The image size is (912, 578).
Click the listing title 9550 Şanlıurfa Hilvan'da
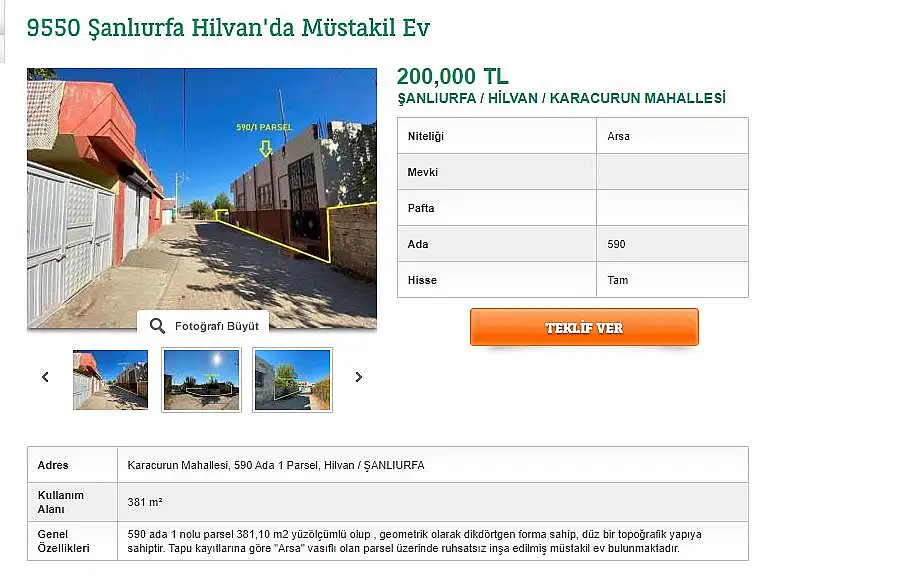228,27
